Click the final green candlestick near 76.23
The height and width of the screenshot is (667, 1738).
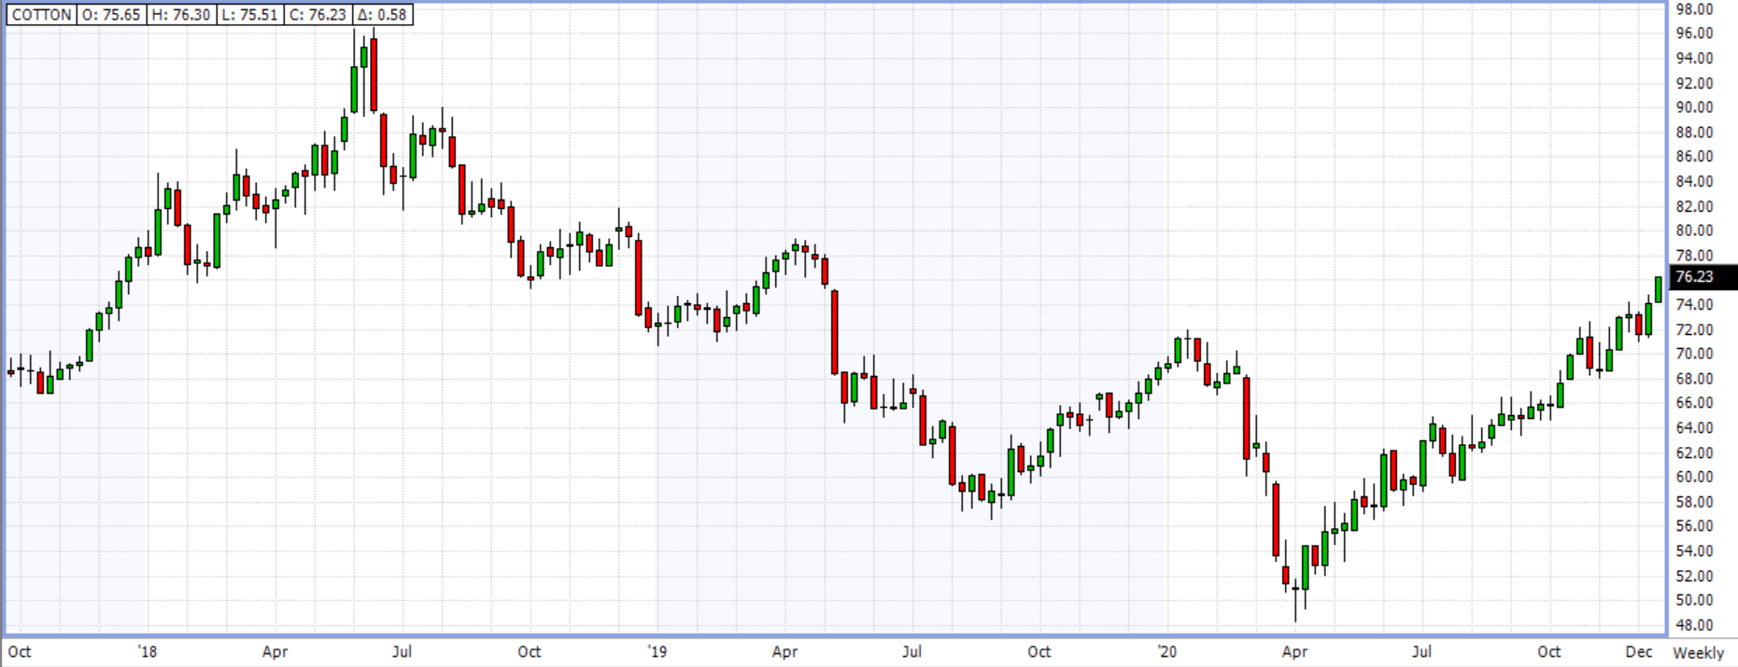tap(1658, 289)
